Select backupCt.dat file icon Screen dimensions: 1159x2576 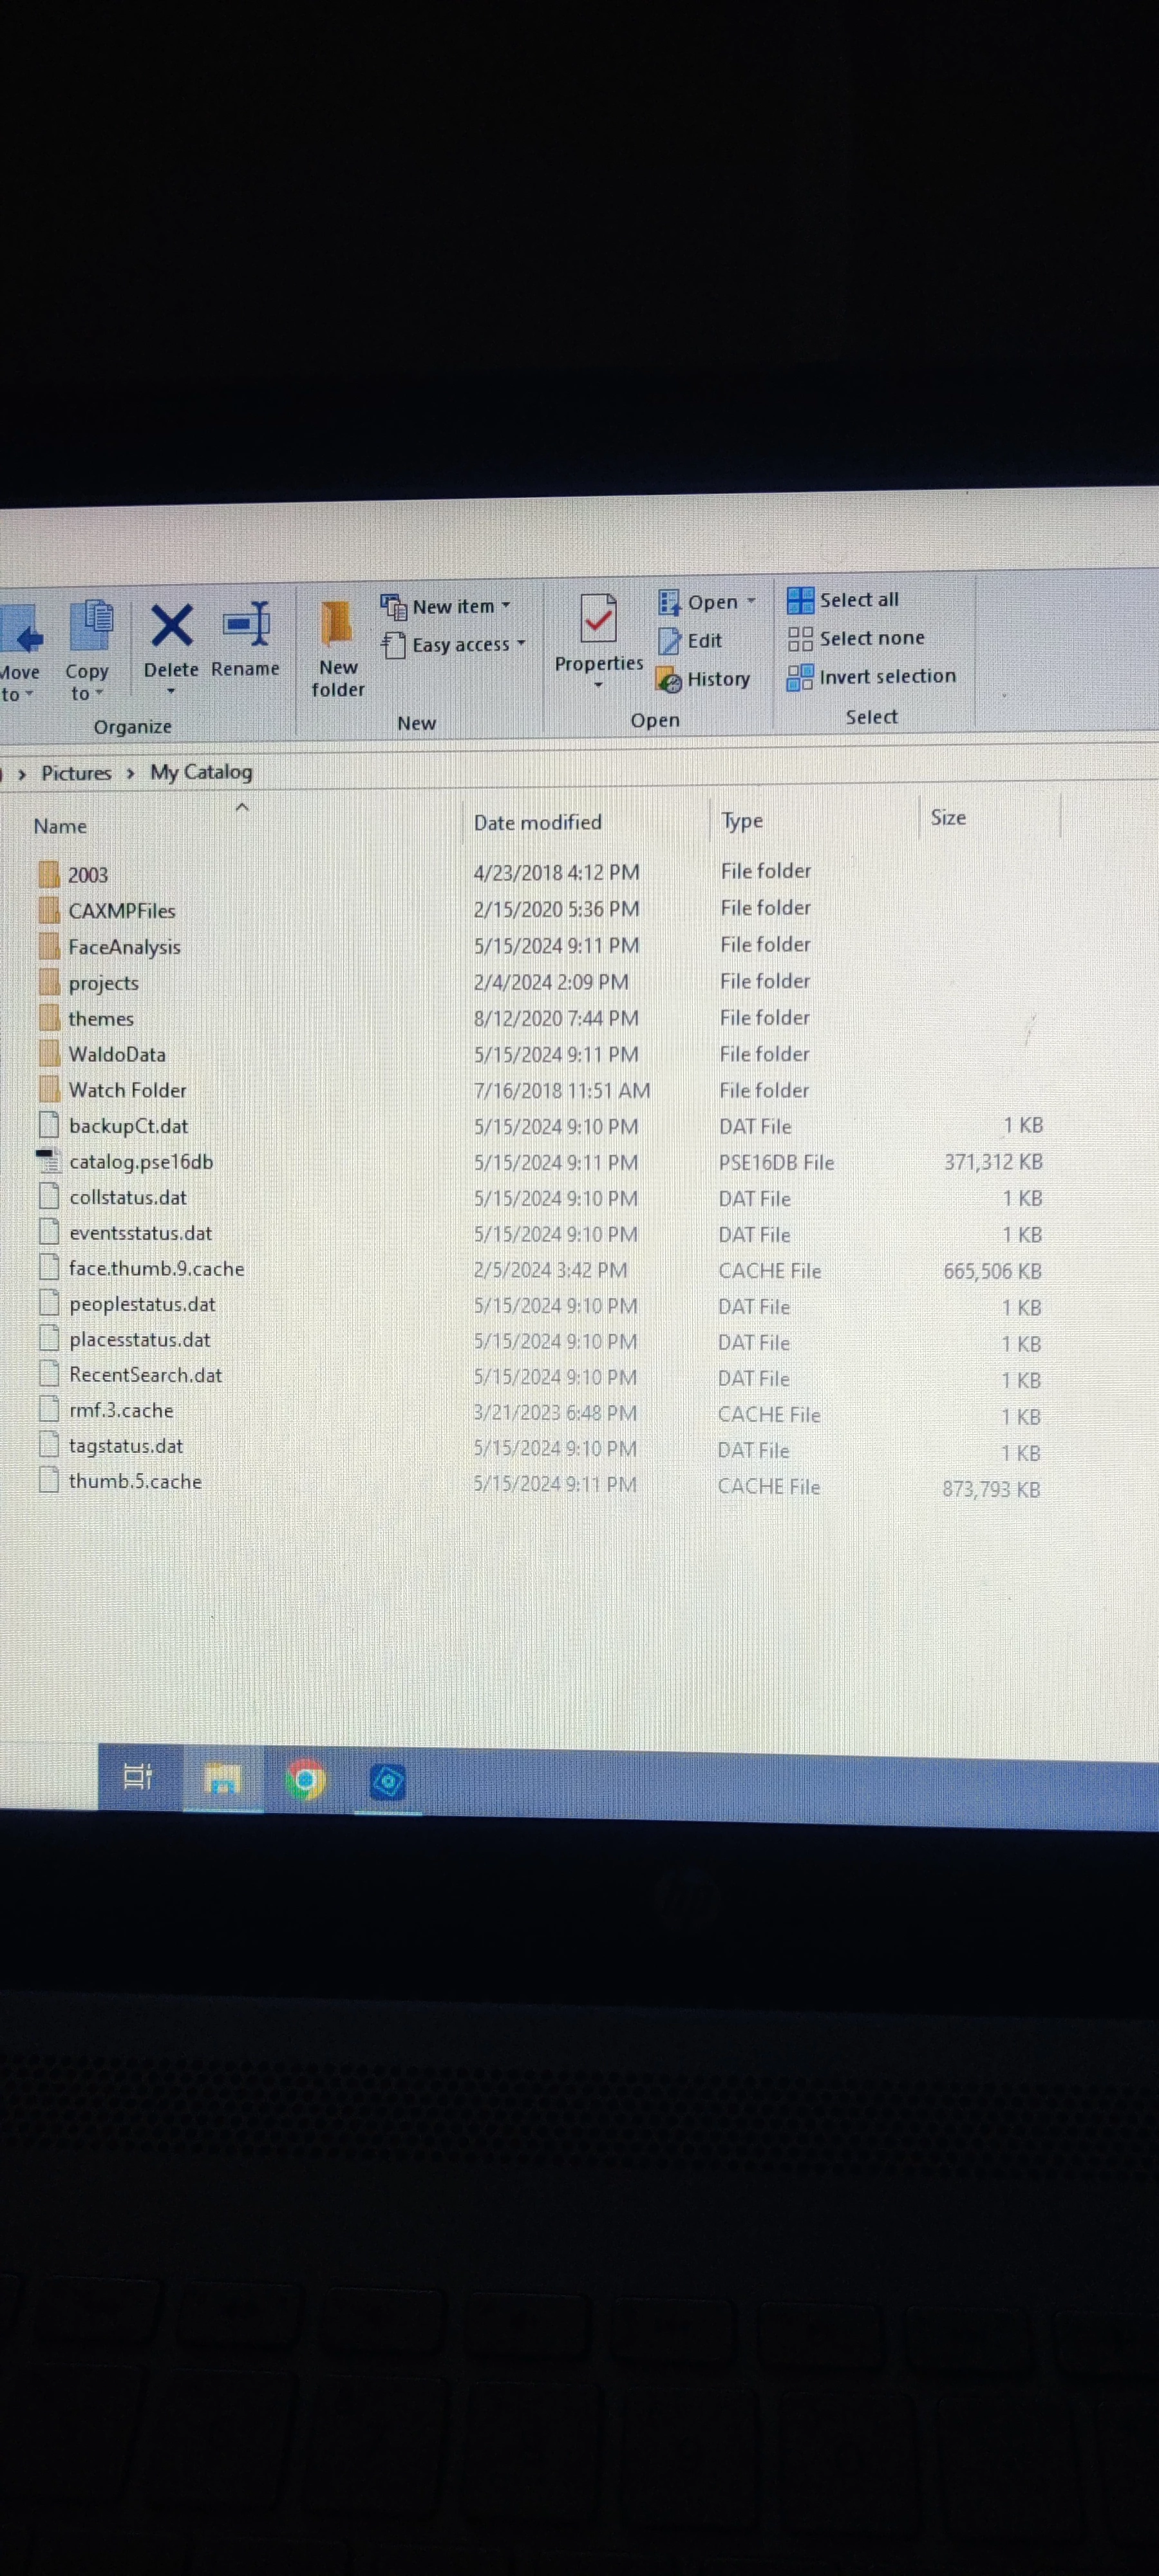pos(48,1125)
